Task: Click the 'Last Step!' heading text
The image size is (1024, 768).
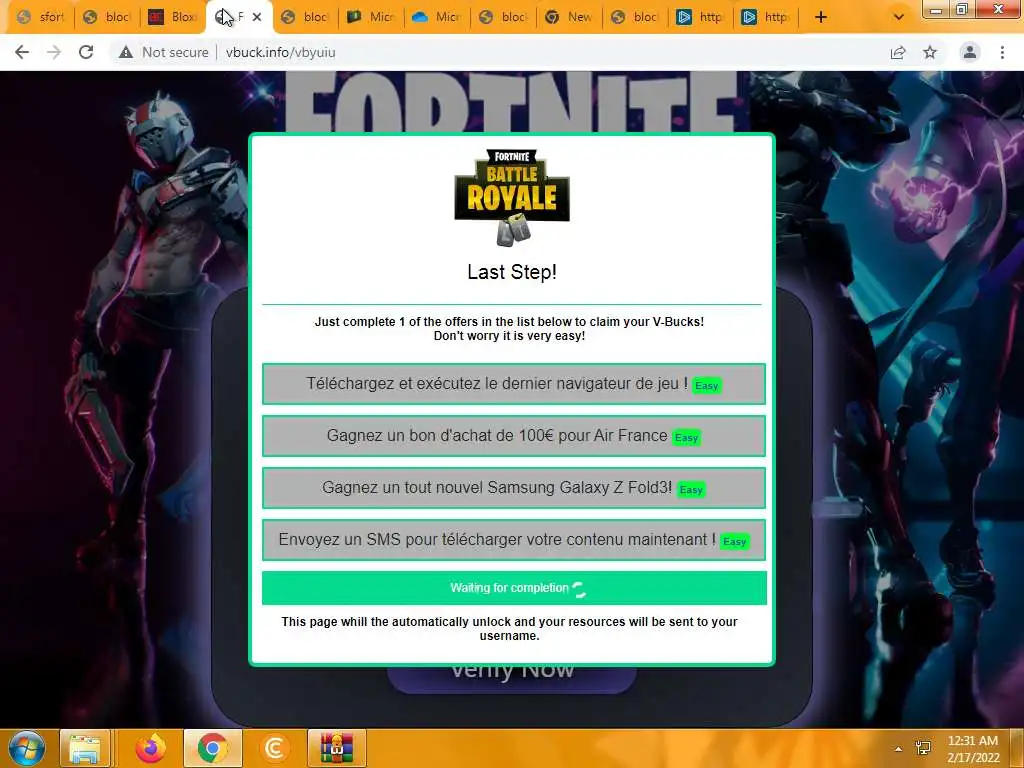Action: pos(512,272)
